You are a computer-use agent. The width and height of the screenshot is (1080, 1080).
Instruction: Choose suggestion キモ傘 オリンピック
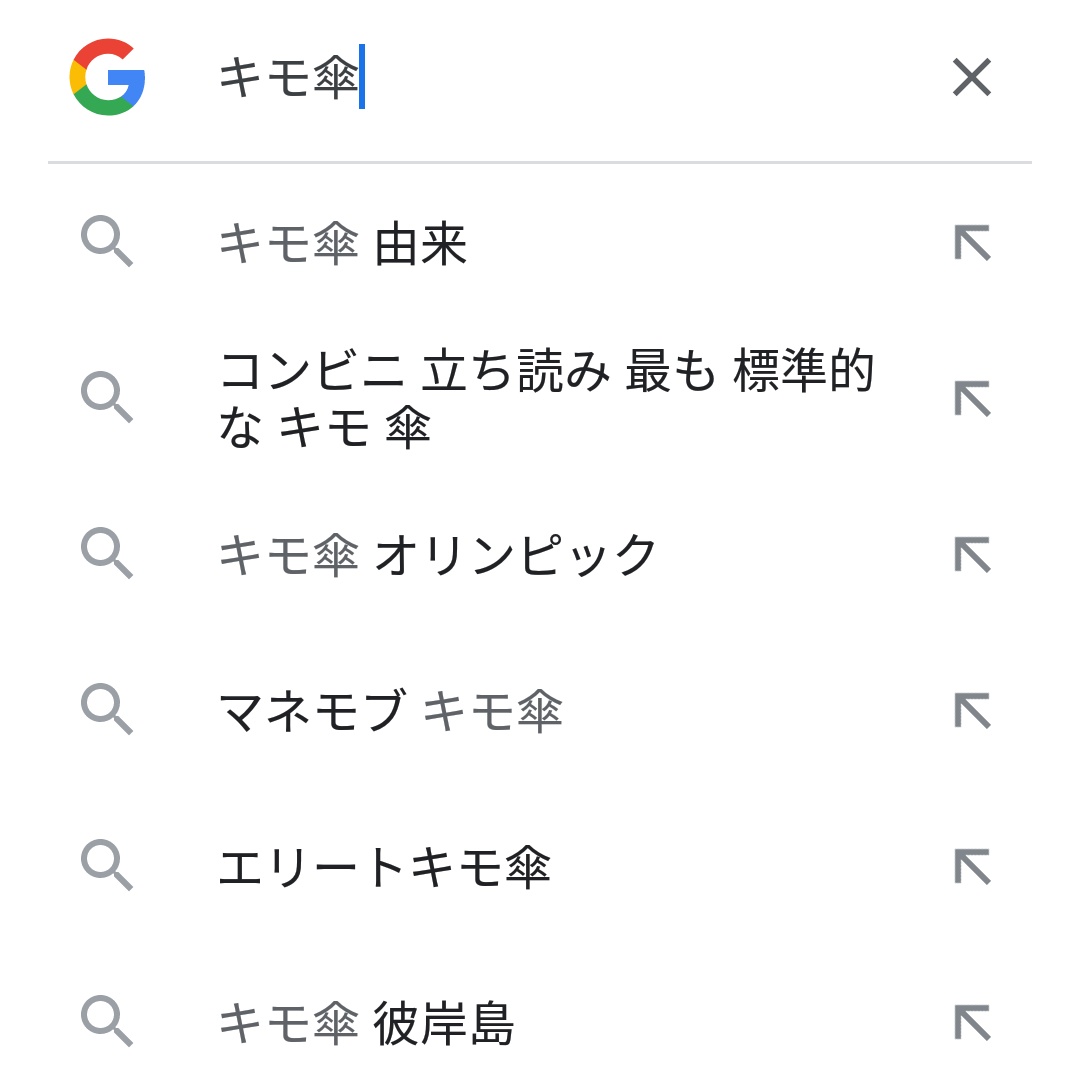(x=438, y=555)
